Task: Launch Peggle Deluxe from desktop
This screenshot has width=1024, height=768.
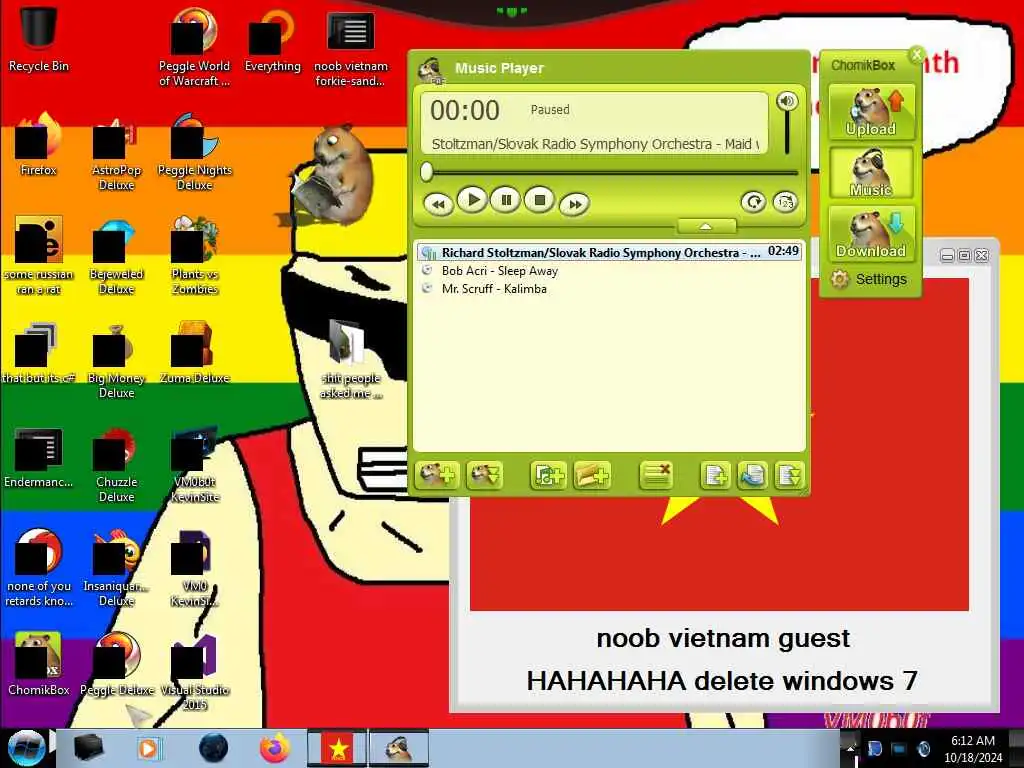Action: coord(116,664)
